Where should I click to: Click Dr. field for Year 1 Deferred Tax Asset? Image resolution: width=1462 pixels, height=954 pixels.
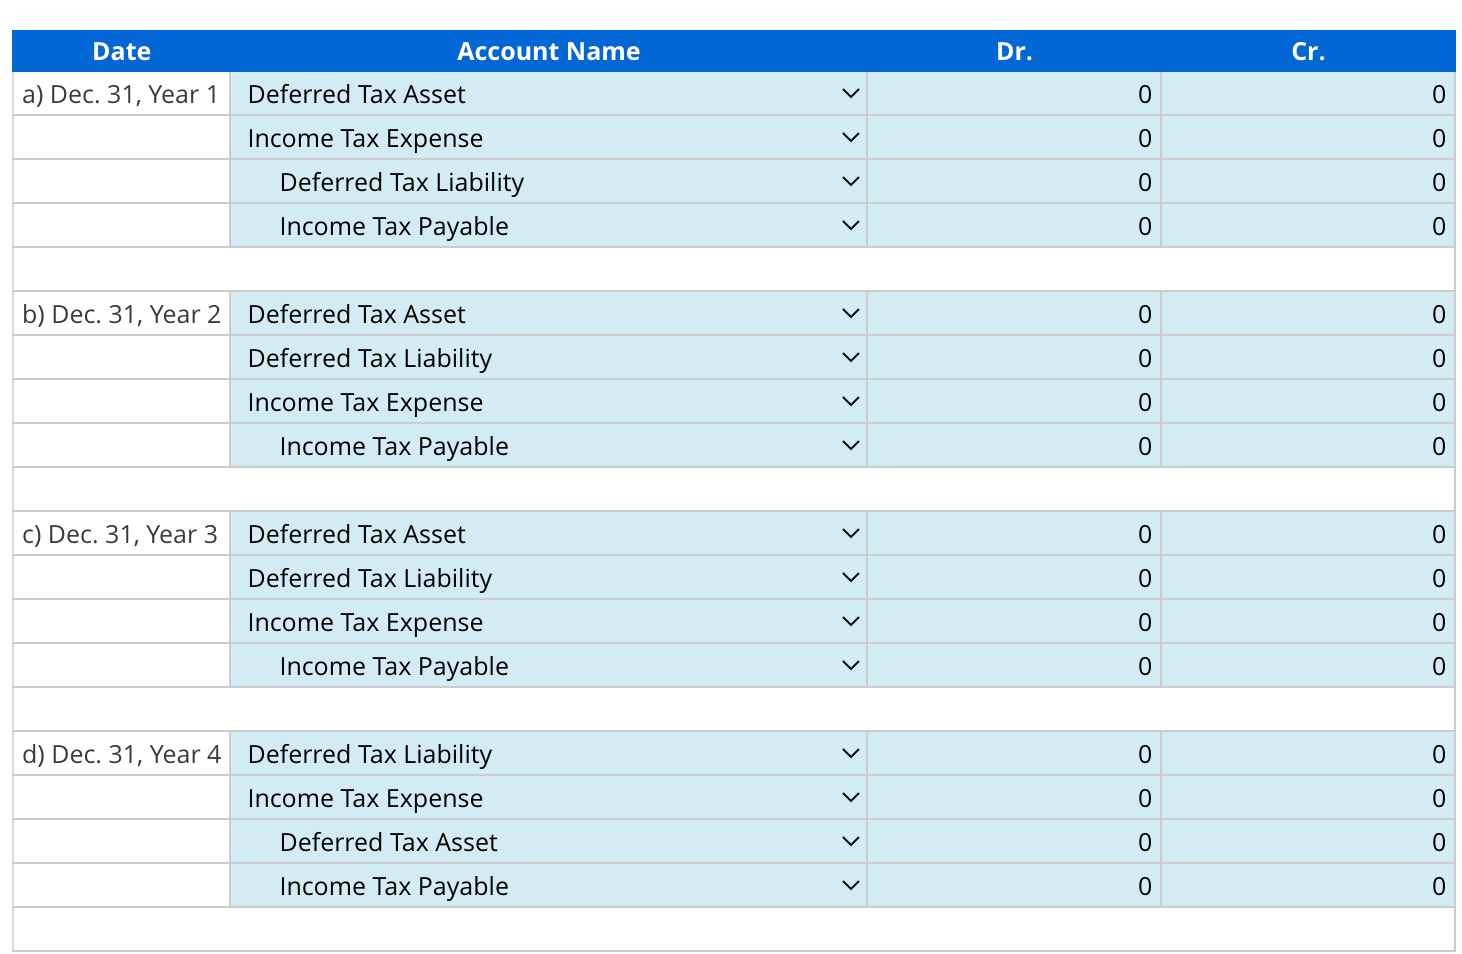tap(1014, 94)
